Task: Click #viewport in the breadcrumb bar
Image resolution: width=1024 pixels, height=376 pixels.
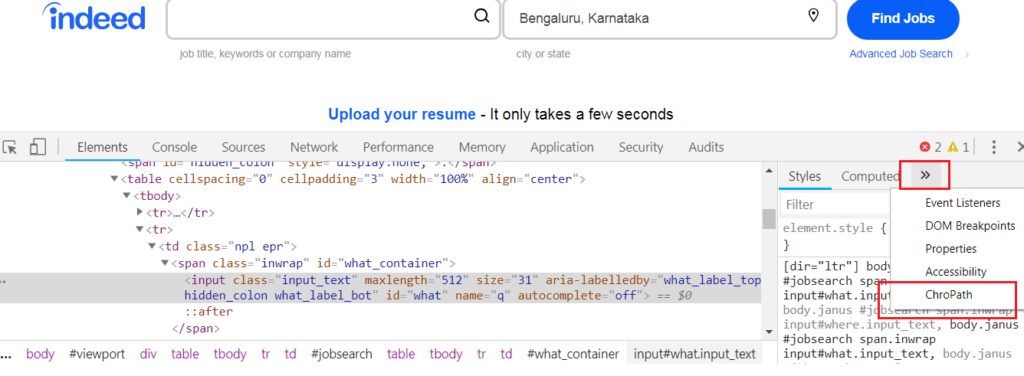Action: point(97,354)
